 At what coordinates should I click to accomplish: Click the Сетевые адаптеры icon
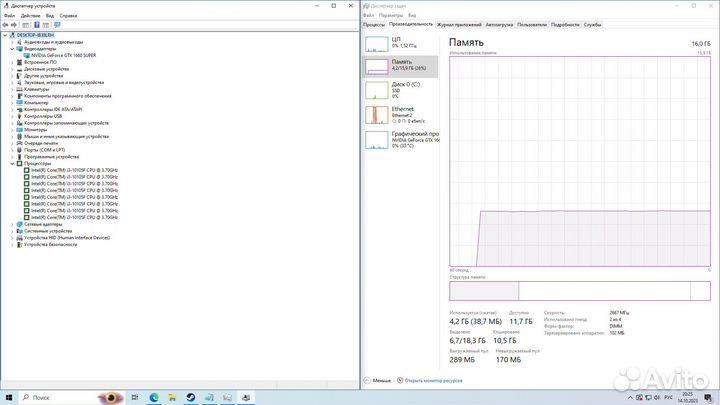pyautogui.click(x=19, y=224)
